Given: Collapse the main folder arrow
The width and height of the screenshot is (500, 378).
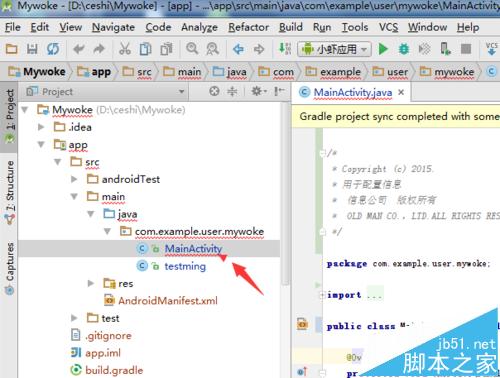Looking at the screenshot, I should pyautogui.click(x=74, y=196).
